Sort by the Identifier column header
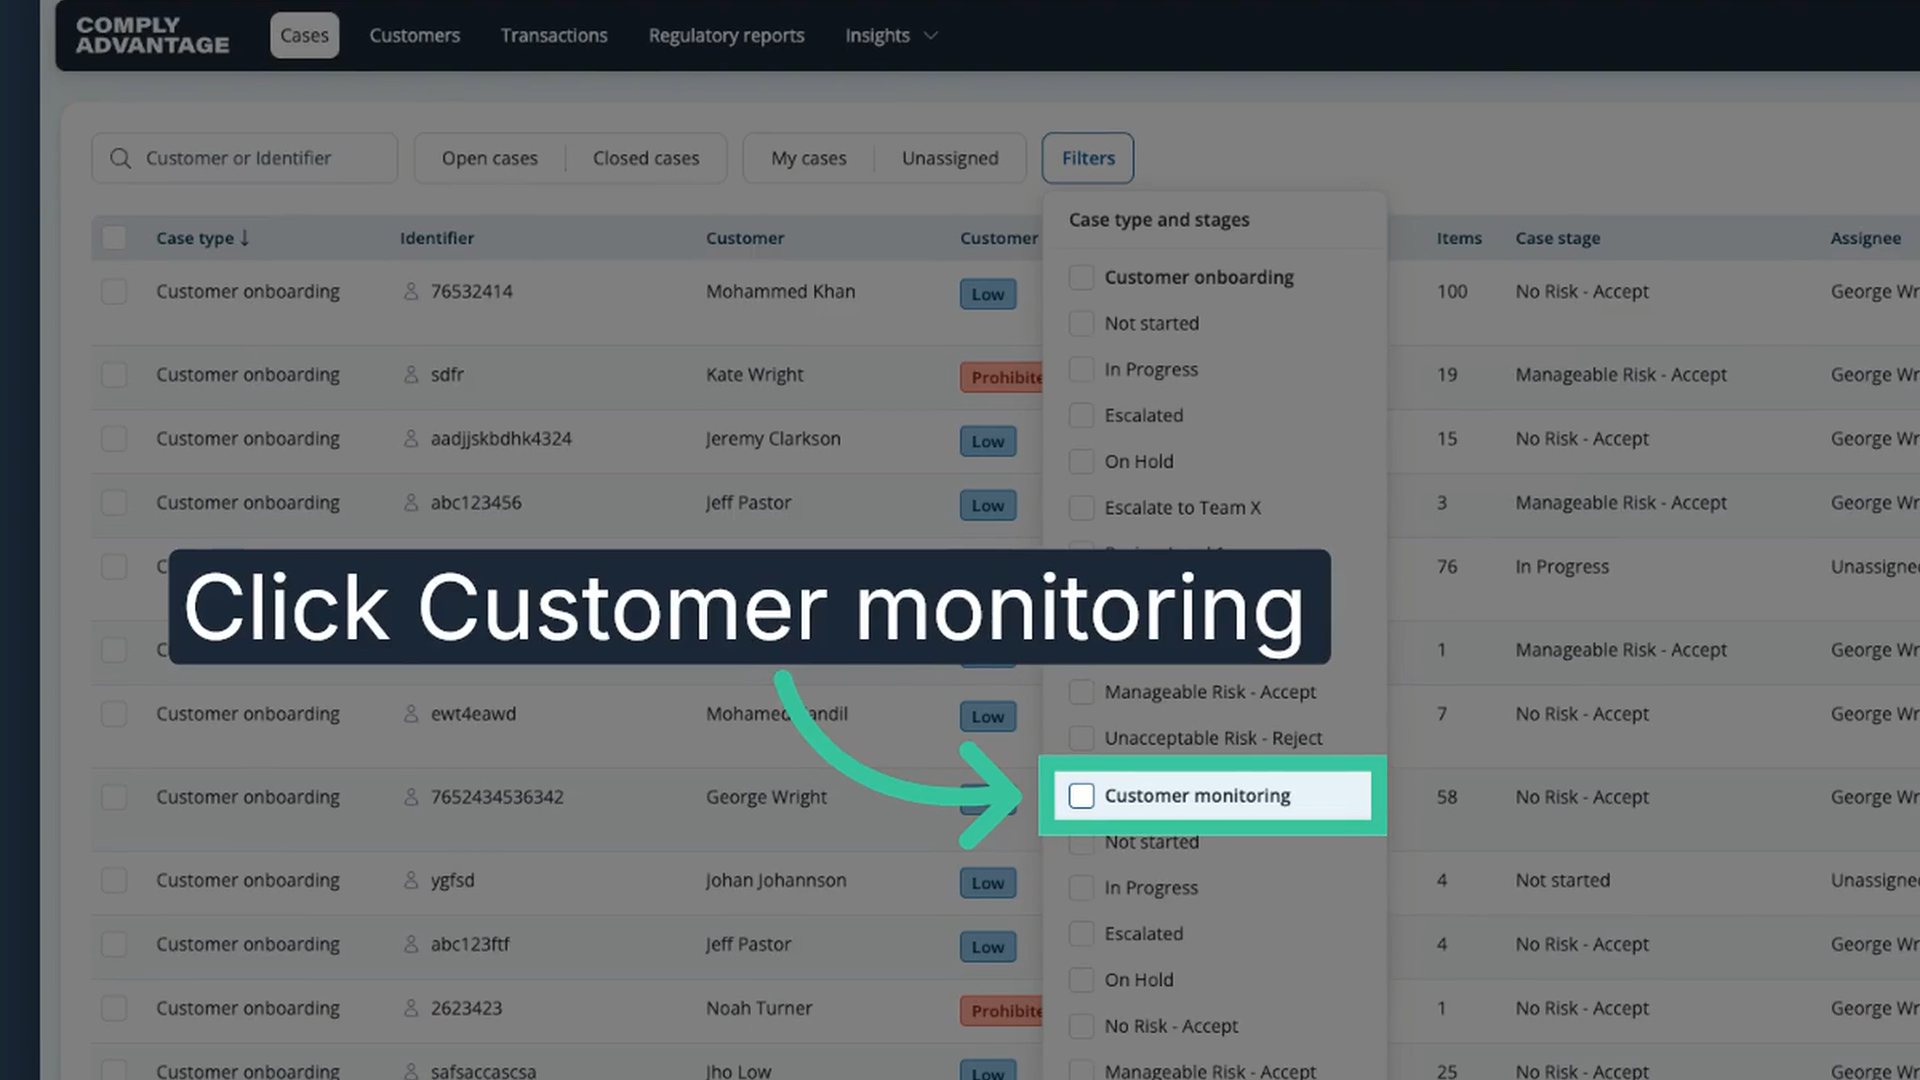Viewport: 1920px width, 1080px height. point(437,238)
